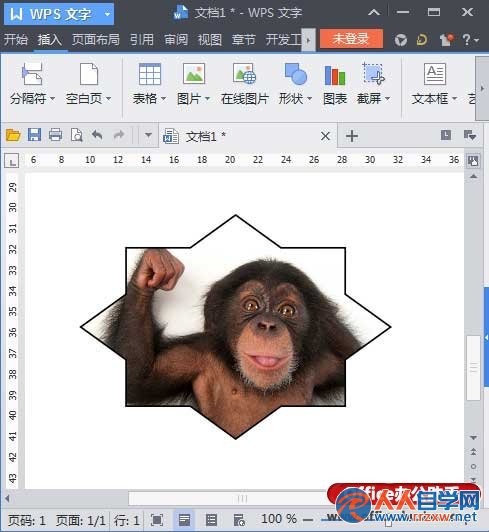Insert a Chart (图表) icon
489x532 pixels.
pos(335,75)
